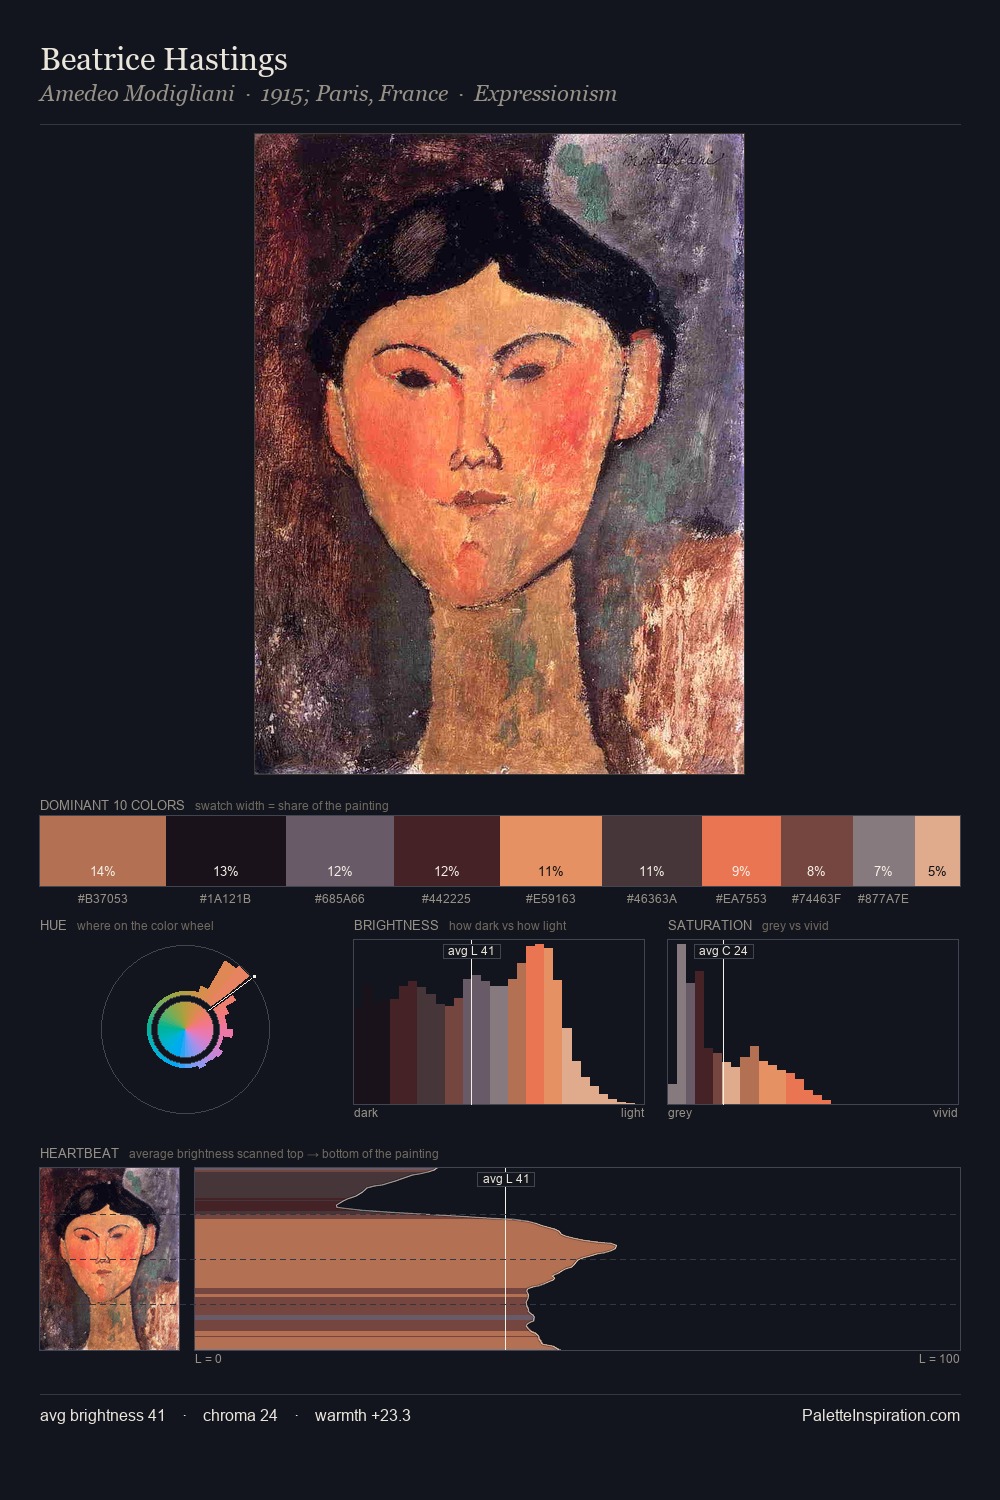The width and height of the screenshot is (1000, 1500).
Task: Click the Beatrice Hastings painting image
Action: pyautogui.click(x=499, y=454)
